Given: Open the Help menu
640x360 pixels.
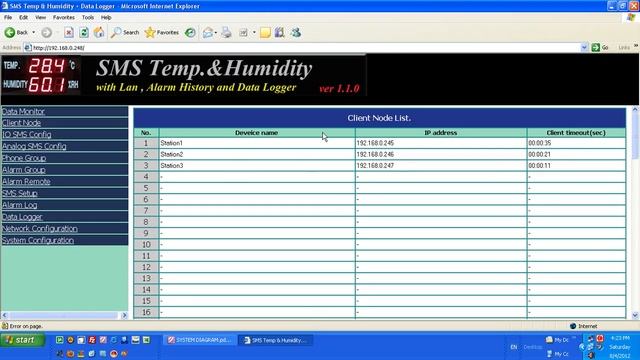Looking at the screenshot, I should 106,18.
